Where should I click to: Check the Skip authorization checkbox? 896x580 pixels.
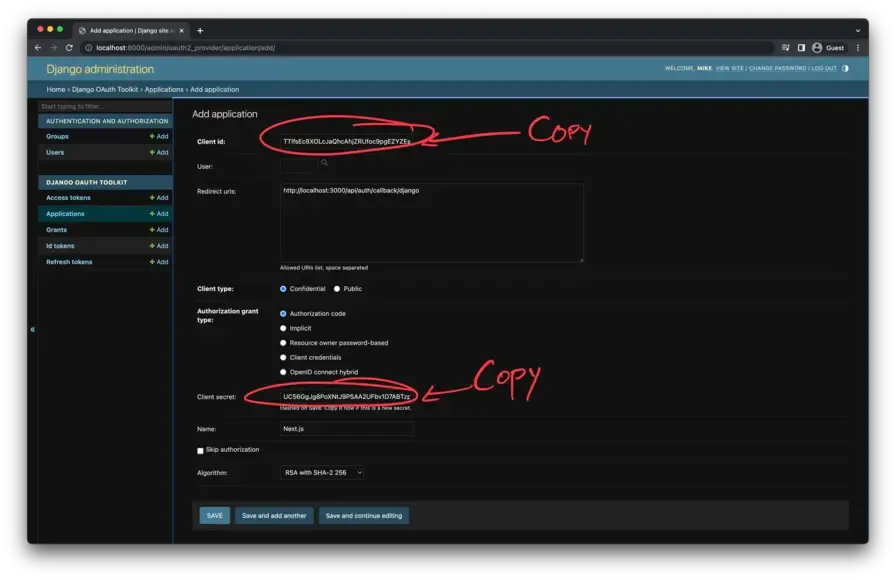[201, 451]
